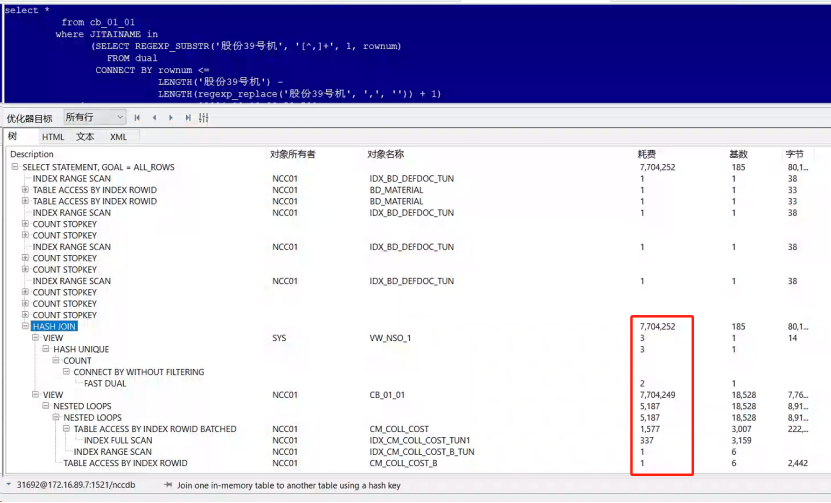Select the INDEX FULL SCAN row
831x503 pixels.
[118, 440]
